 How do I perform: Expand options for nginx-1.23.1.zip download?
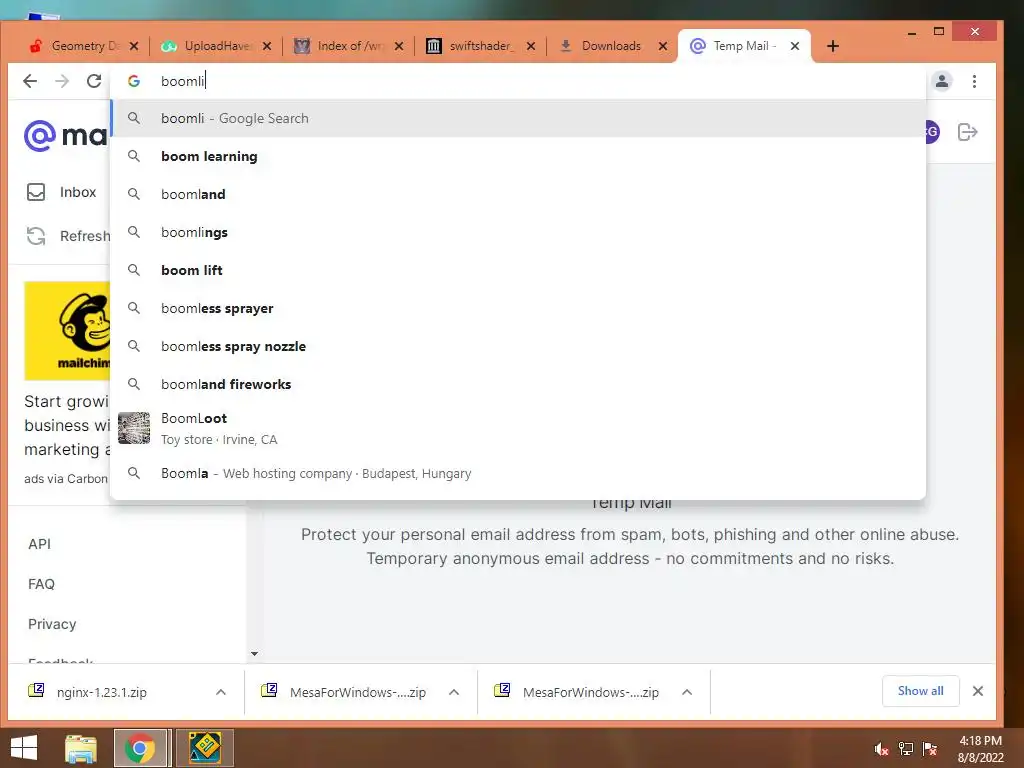click(x=221, y=692)
